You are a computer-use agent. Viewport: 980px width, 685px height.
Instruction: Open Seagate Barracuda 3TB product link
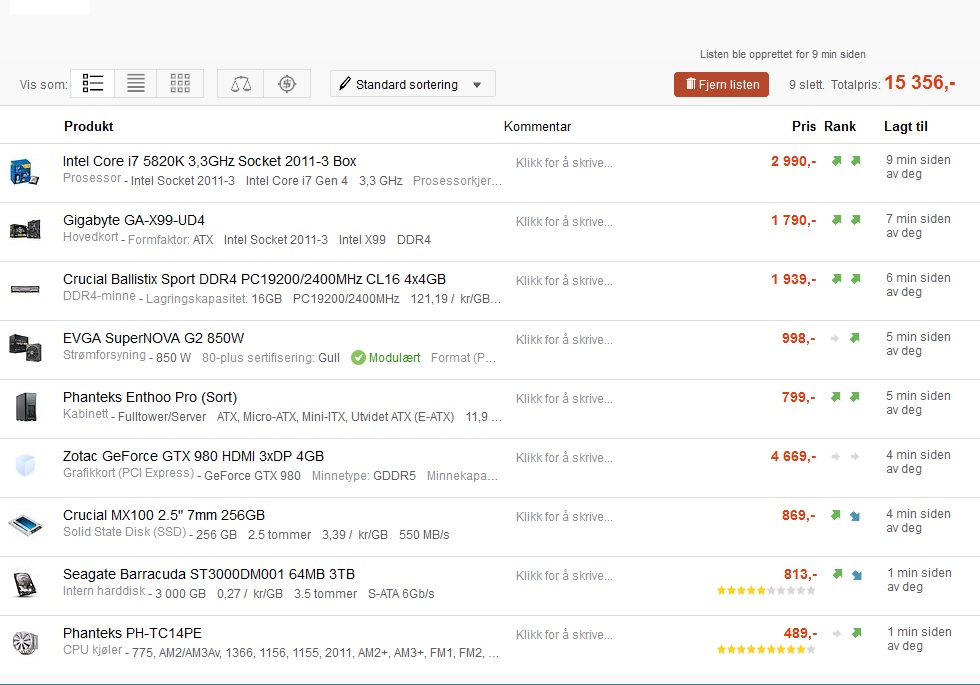click(x=209, y=574)
